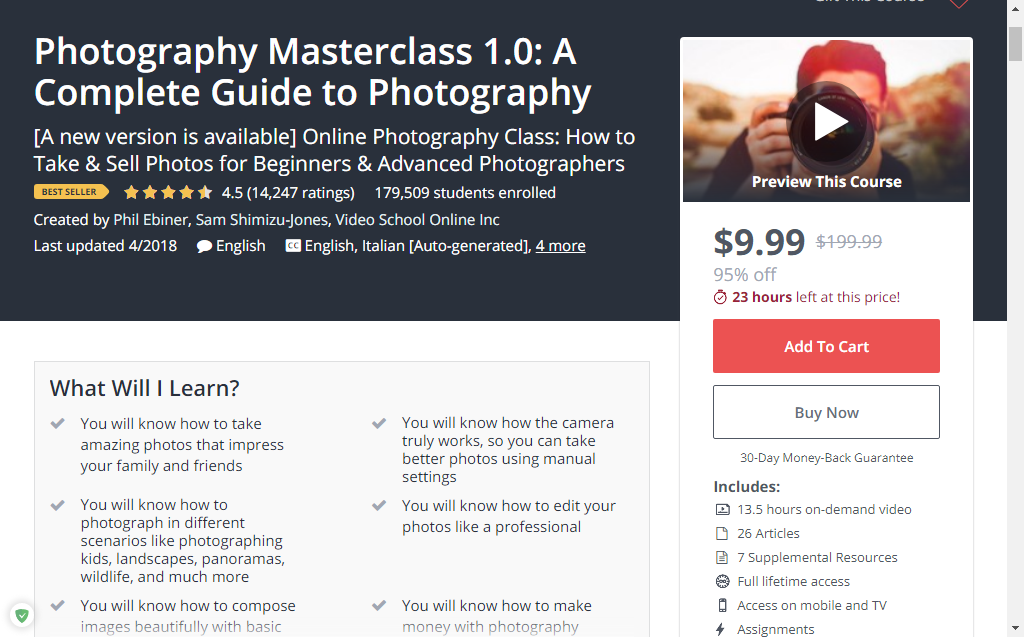Expand the 4 more subtitle languages link

click(x=560, y=246)
